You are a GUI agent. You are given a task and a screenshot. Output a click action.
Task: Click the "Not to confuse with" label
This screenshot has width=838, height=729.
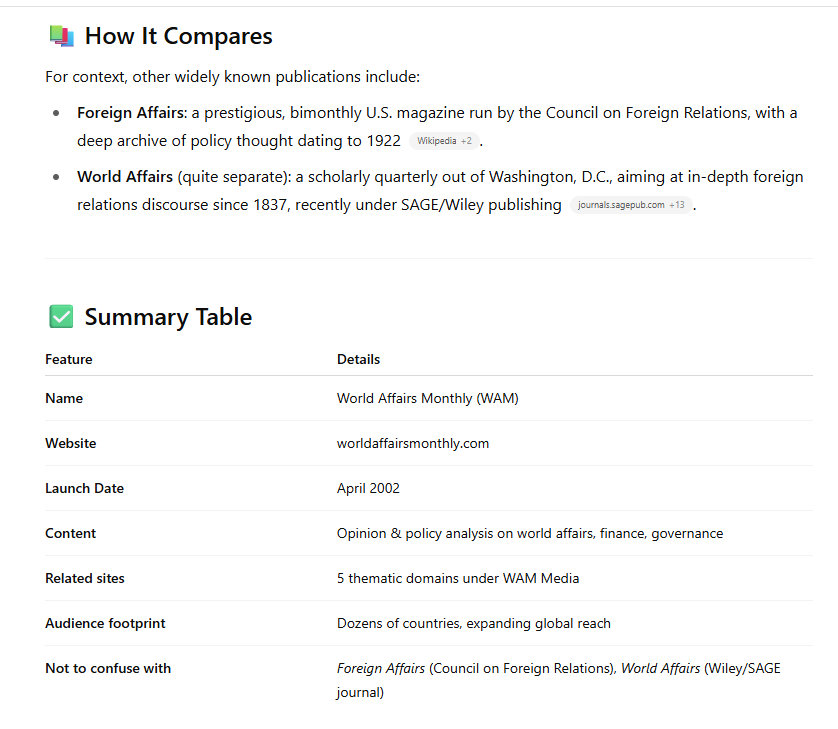coord(108,668)
